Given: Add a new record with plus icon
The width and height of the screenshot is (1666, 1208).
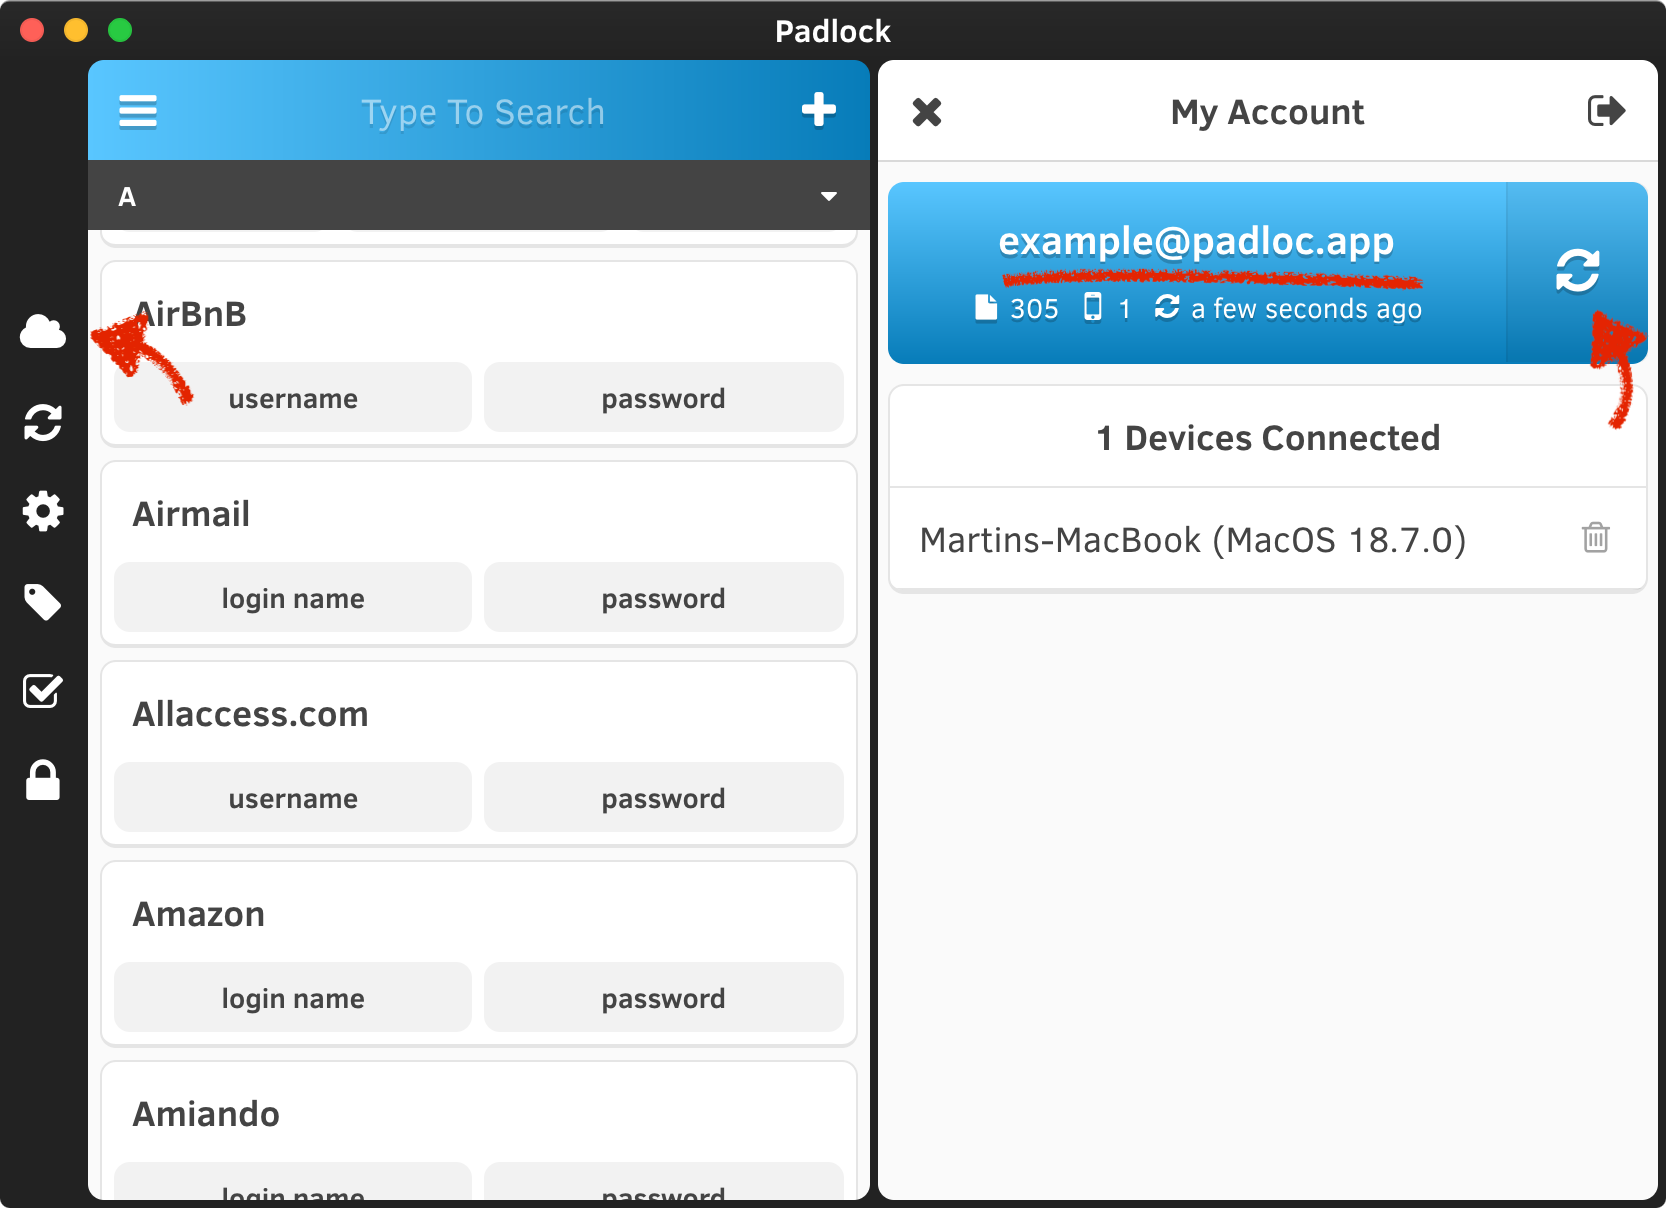Looking at the screenshot, I should [x=818, y=111].
